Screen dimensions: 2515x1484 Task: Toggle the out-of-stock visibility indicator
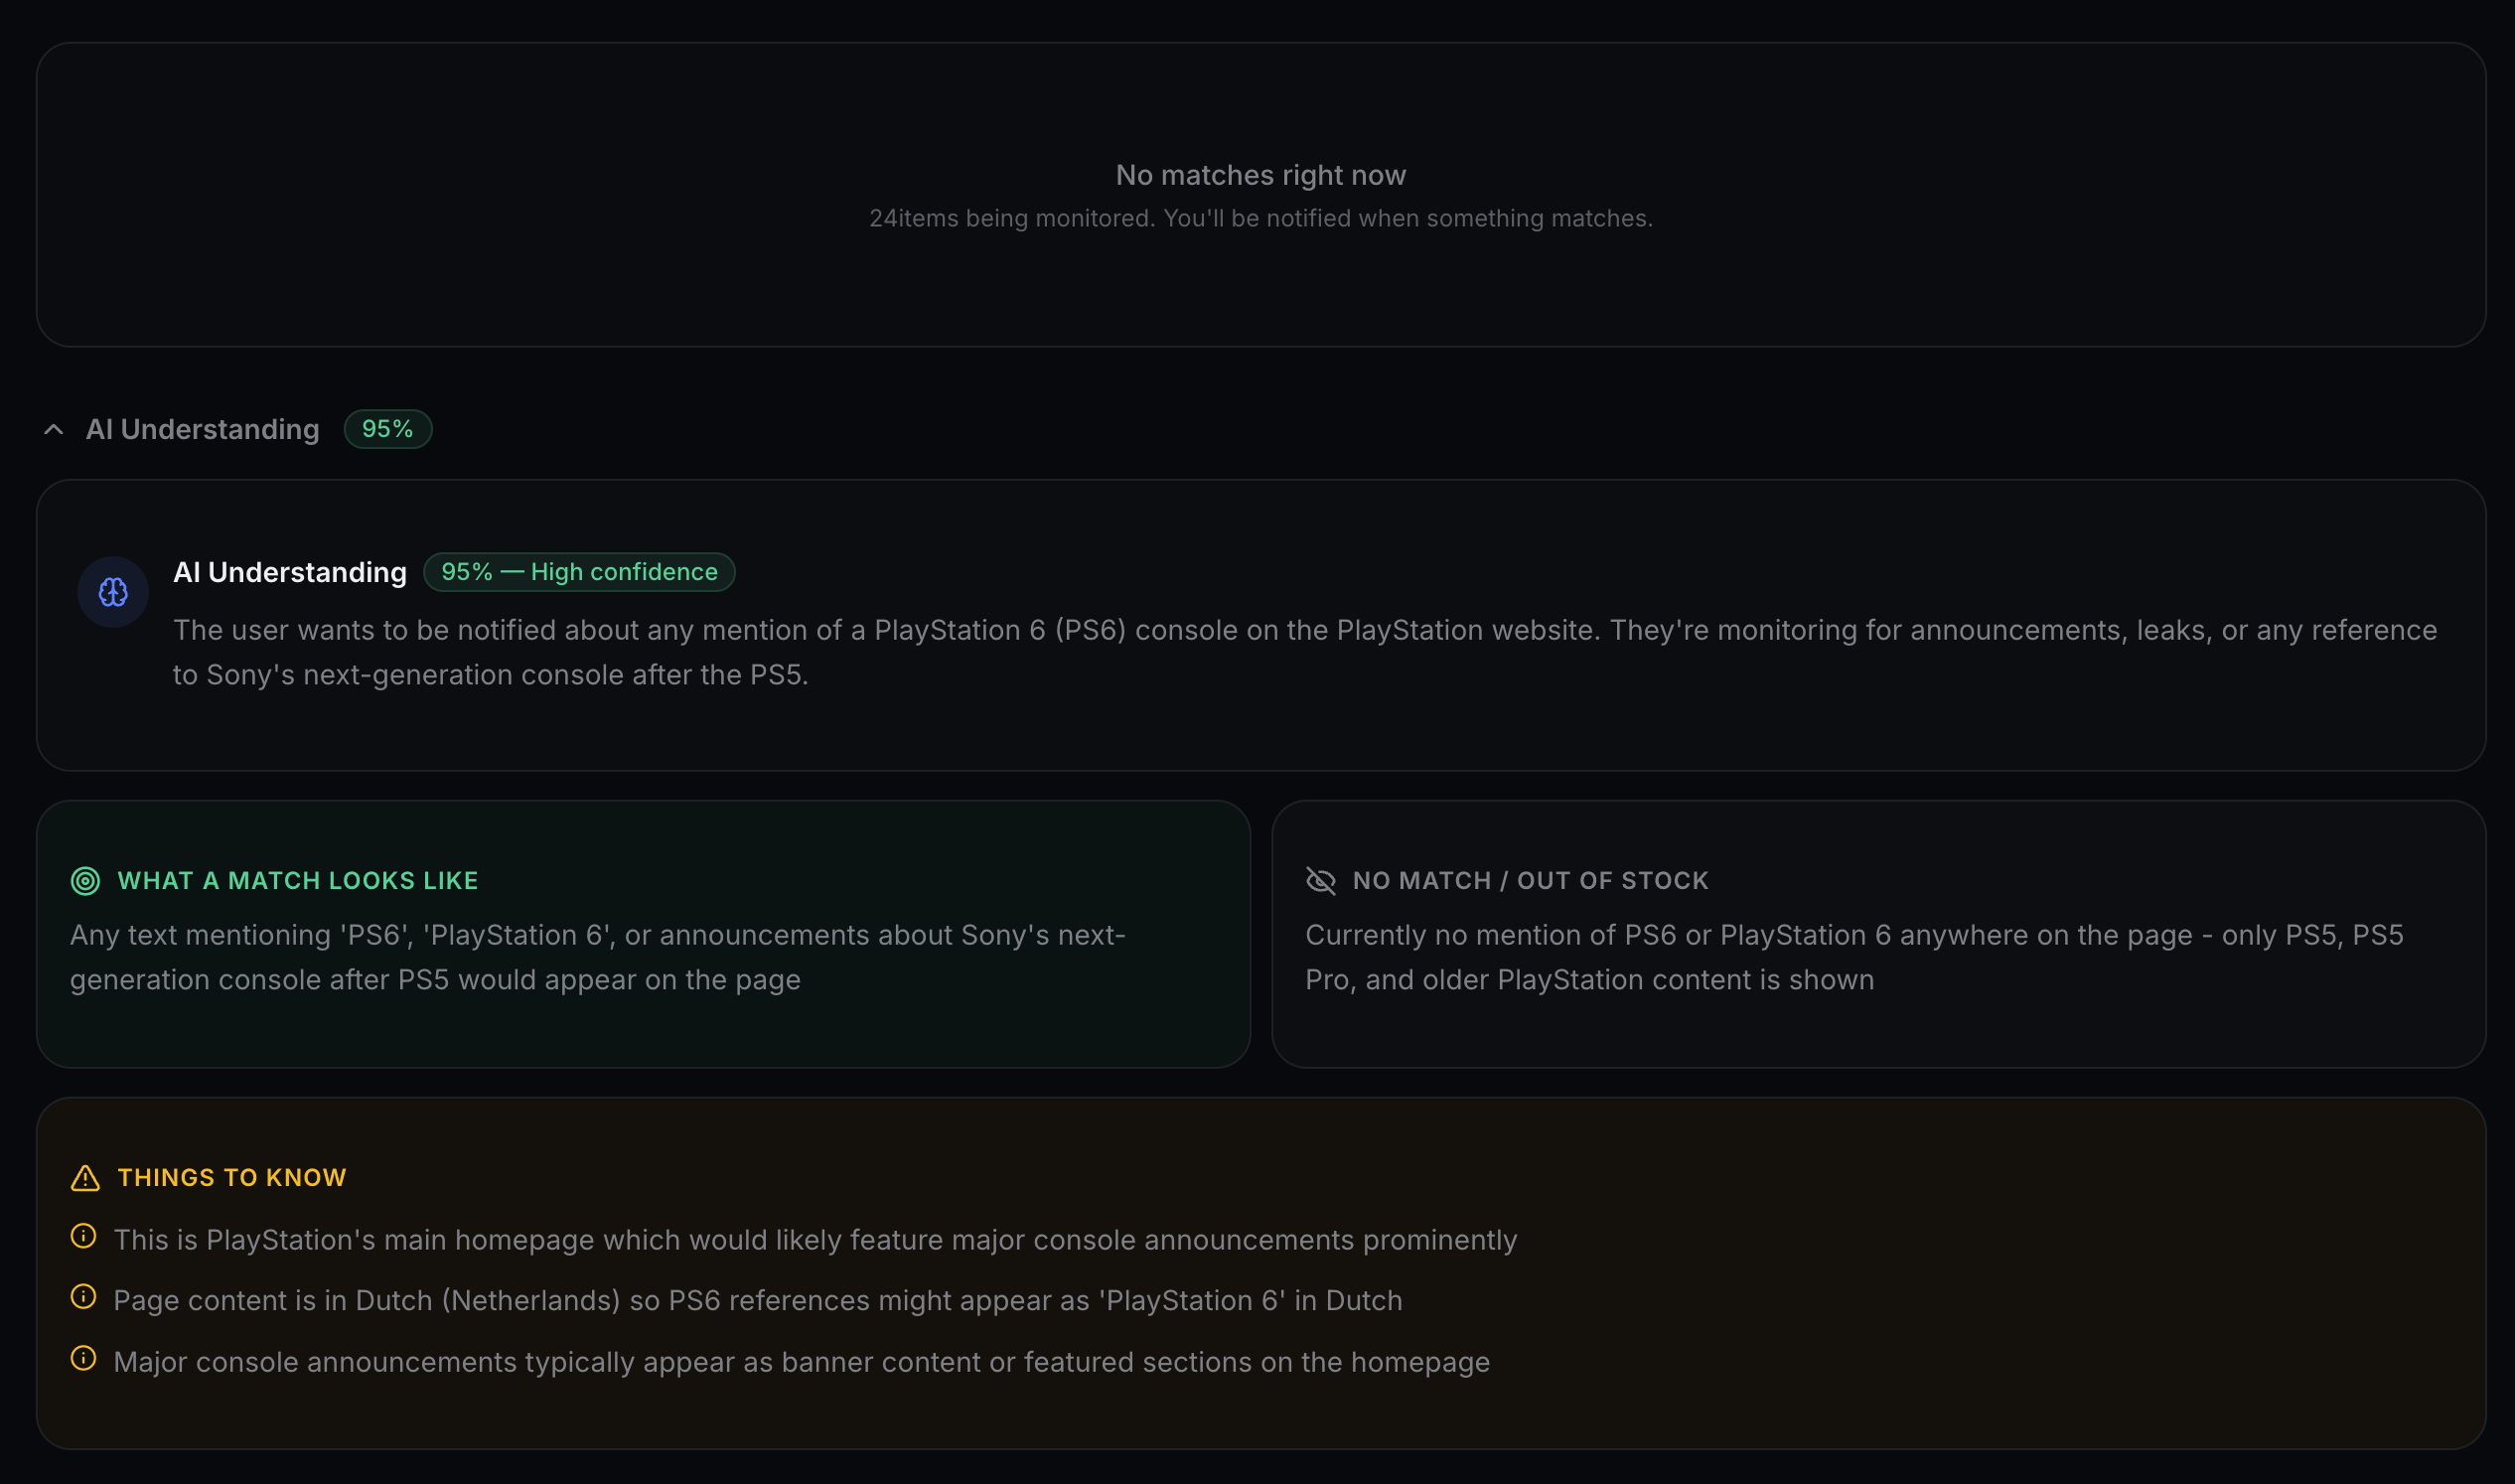point(1322,881)
